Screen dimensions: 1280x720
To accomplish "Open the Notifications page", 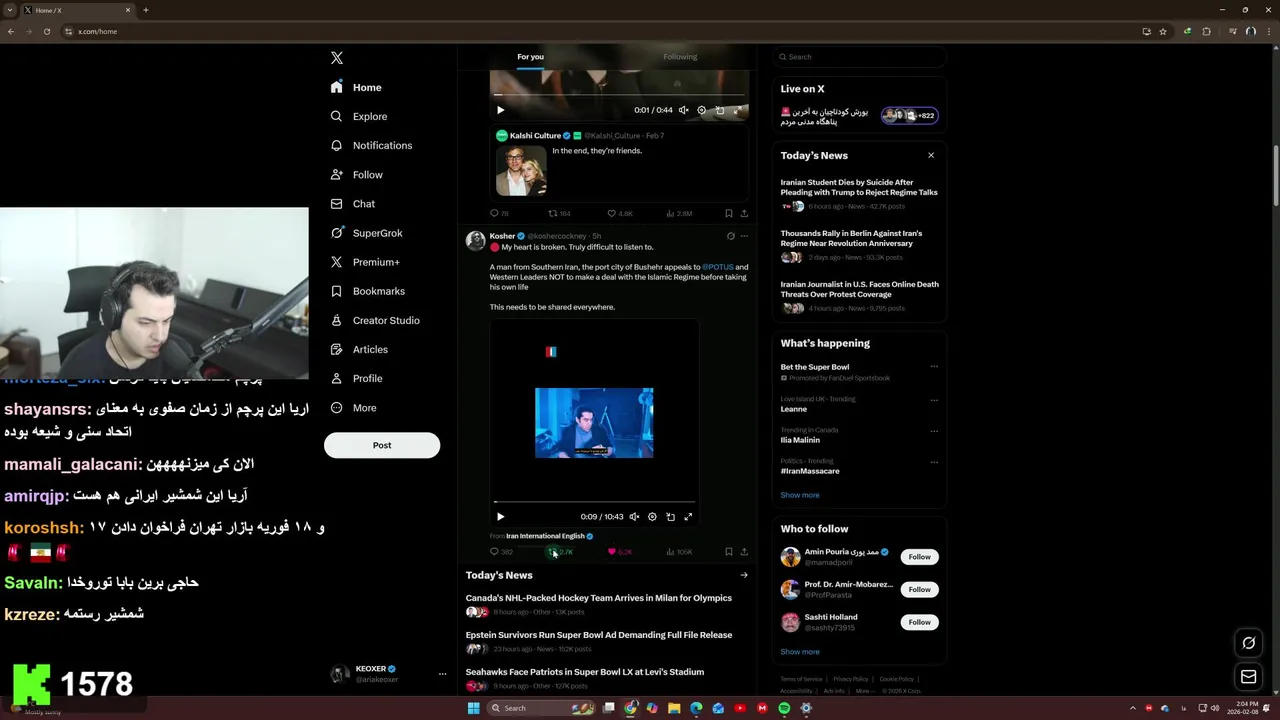I will click(371, 145).
